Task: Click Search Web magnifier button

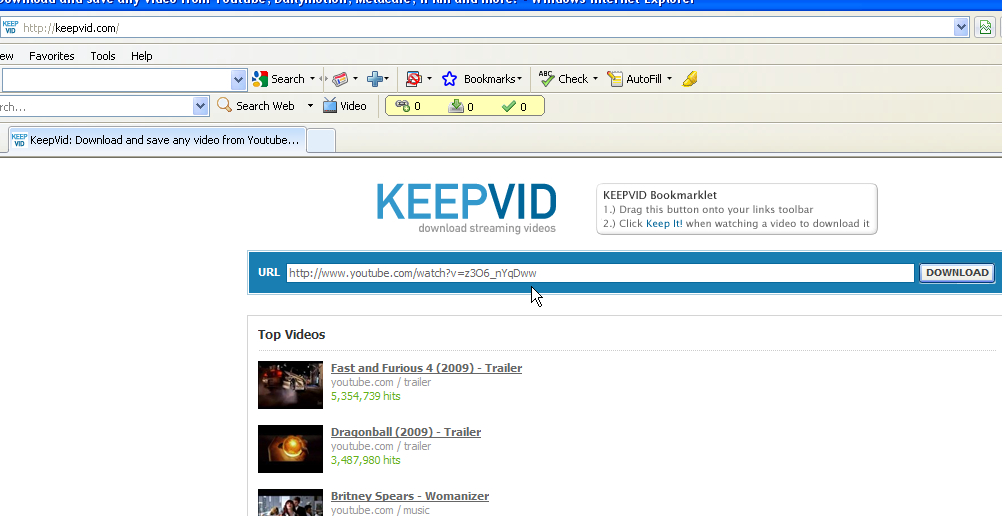Action: click(x=256, y=106)
